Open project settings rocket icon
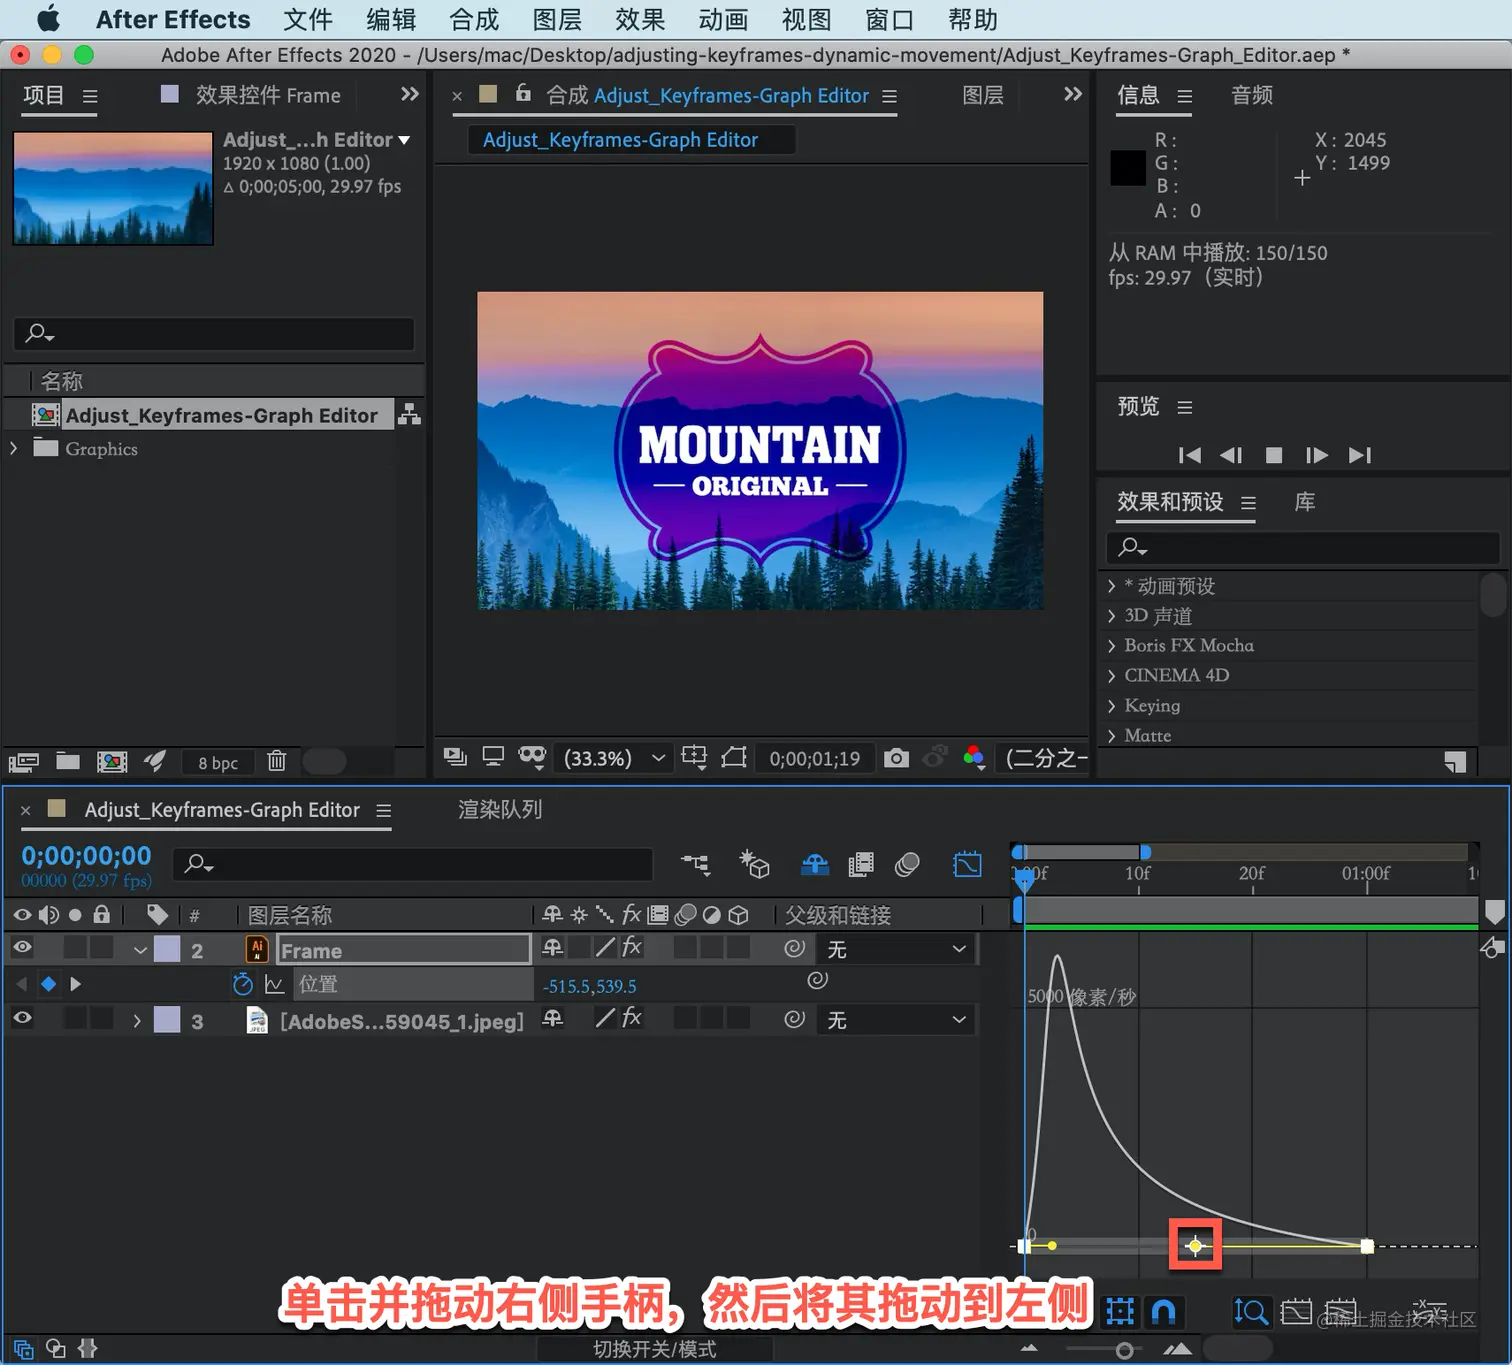 click(155, 761)
